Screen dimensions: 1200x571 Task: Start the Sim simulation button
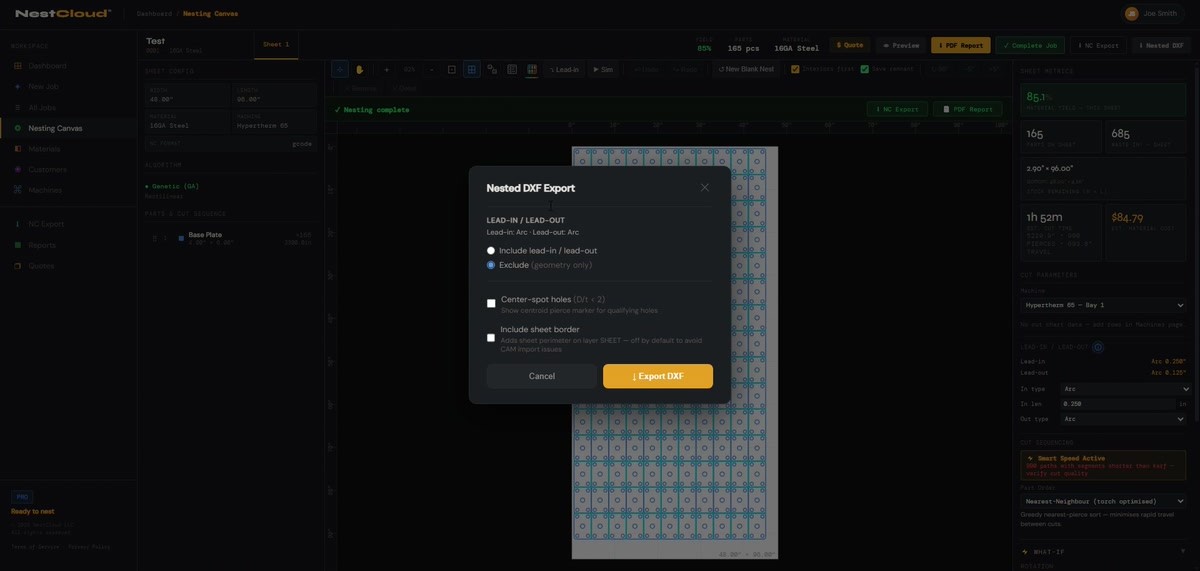pyautogui.click(x=603, y=69)
